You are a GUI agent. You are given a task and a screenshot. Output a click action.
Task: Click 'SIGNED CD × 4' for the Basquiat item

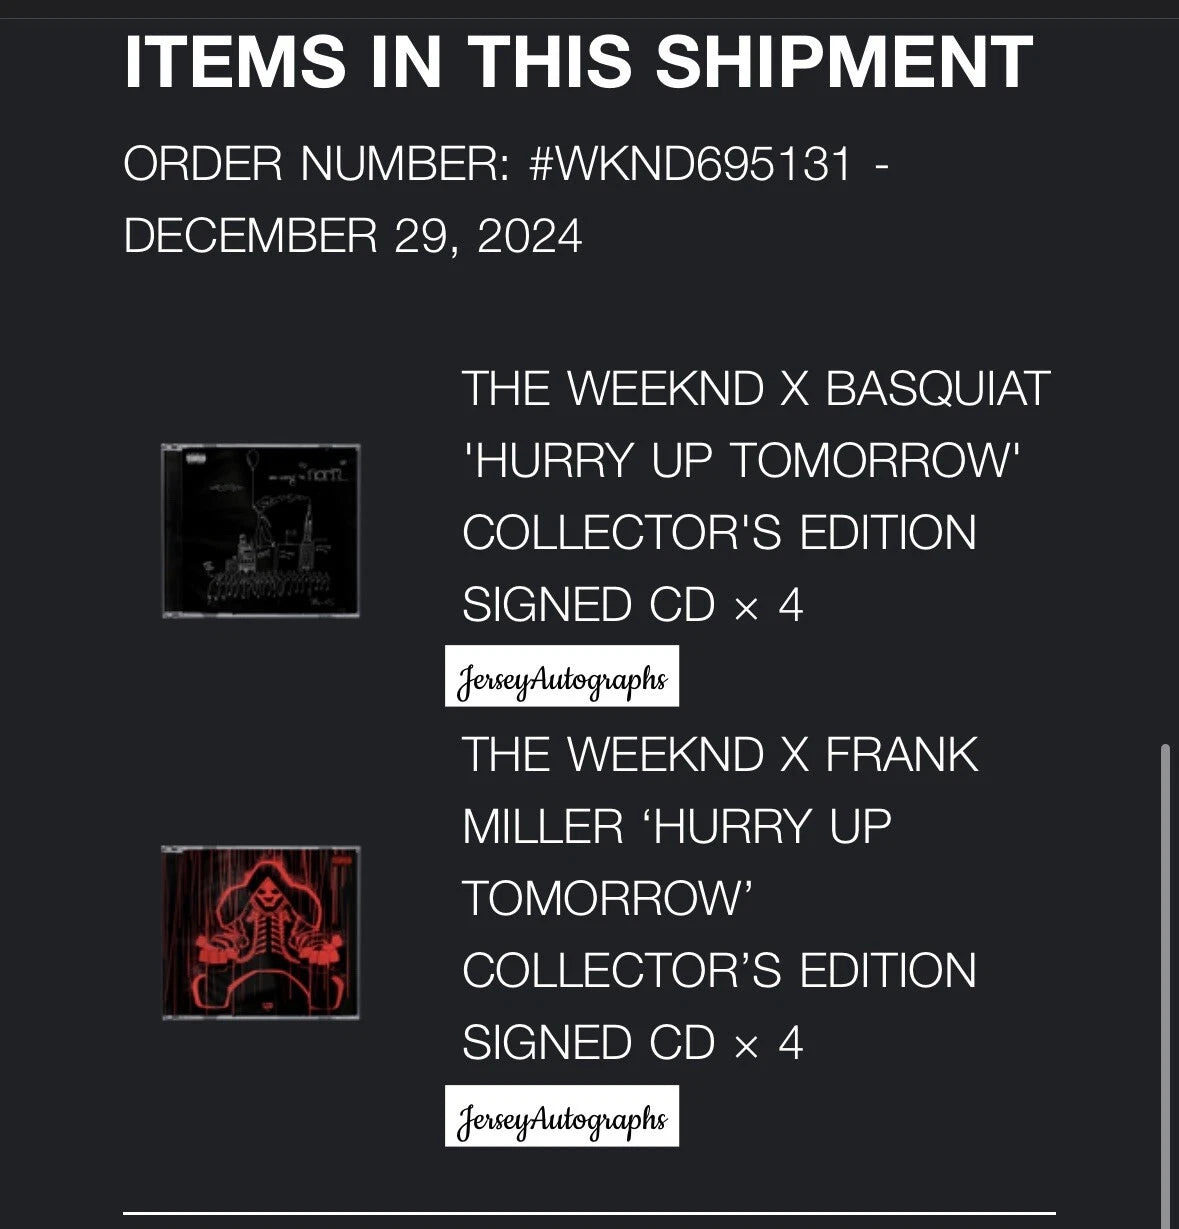pos(632,605)
